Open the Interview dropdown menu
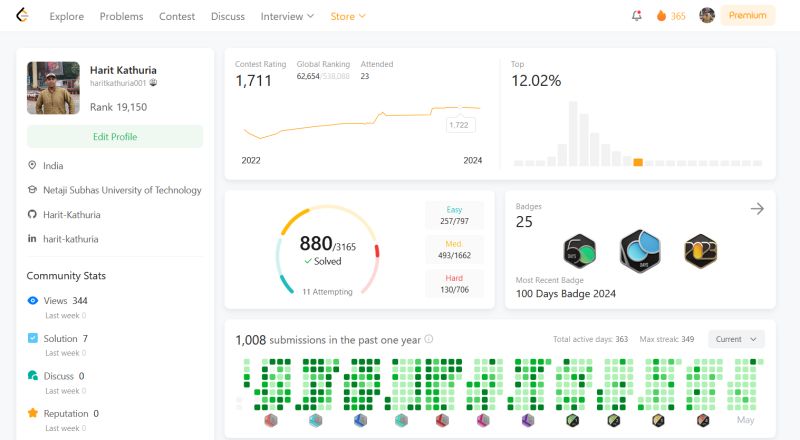Image resolution: width=800 pixels, height=440 pixels. click(x=287, y=16)
